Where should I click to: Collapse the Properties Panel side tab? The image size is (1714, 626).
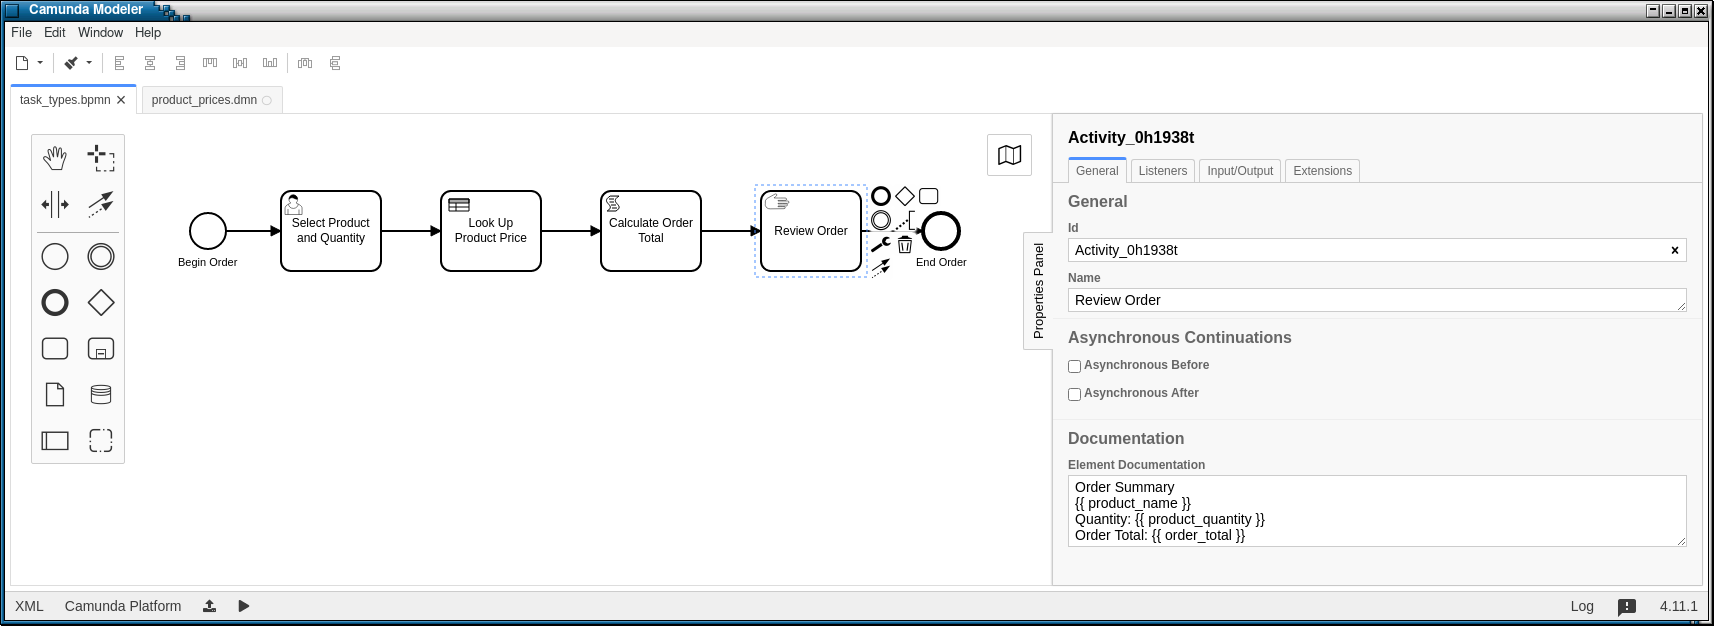(x=1038, y=291)
